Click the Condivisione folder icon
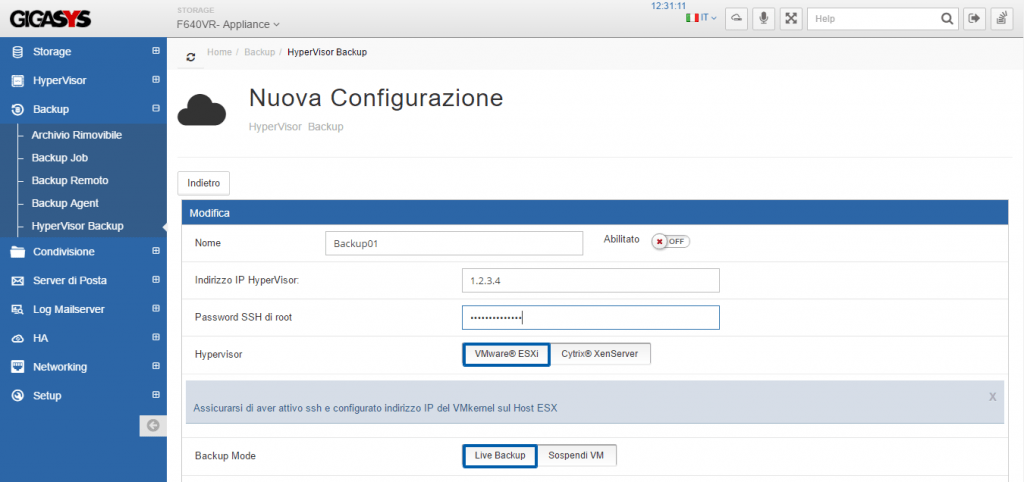 (18, 252)
